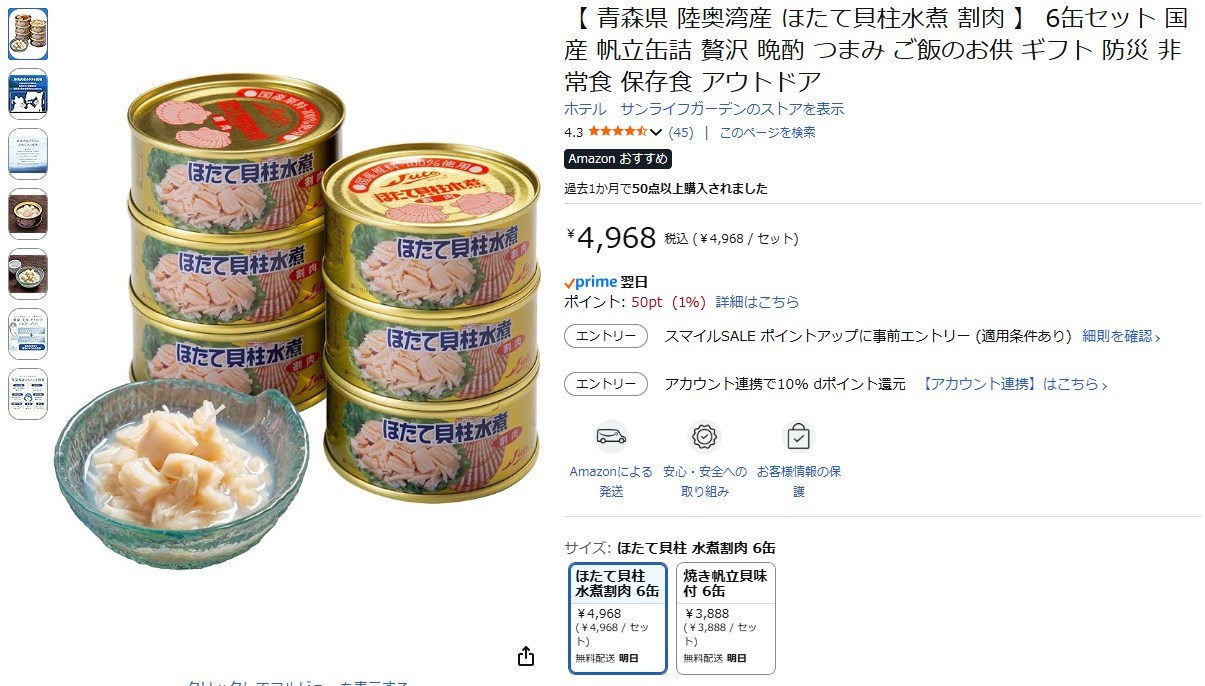
Task: Select the fourth thumbnail showing scallop dish
Action: 28,214
